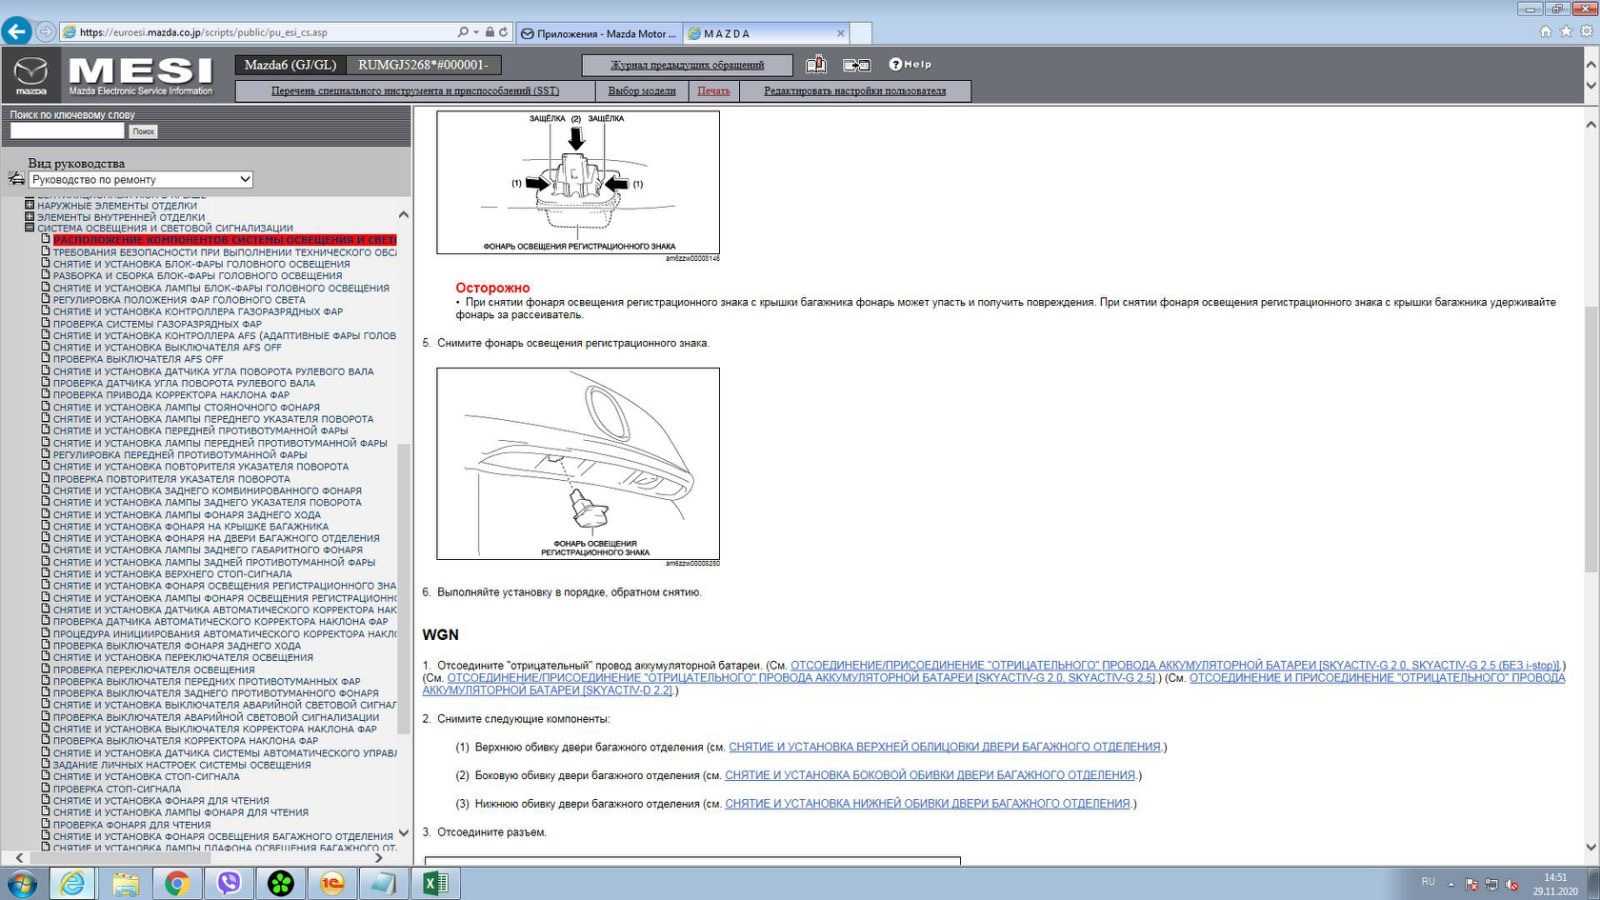
Task: Select РЕГУЛИРОВКА ПОЛОЖЕНИЯ ФАР ГОЛОВНОГО СВЕТА
Action: pyautogui.click(x=179, y=299)
